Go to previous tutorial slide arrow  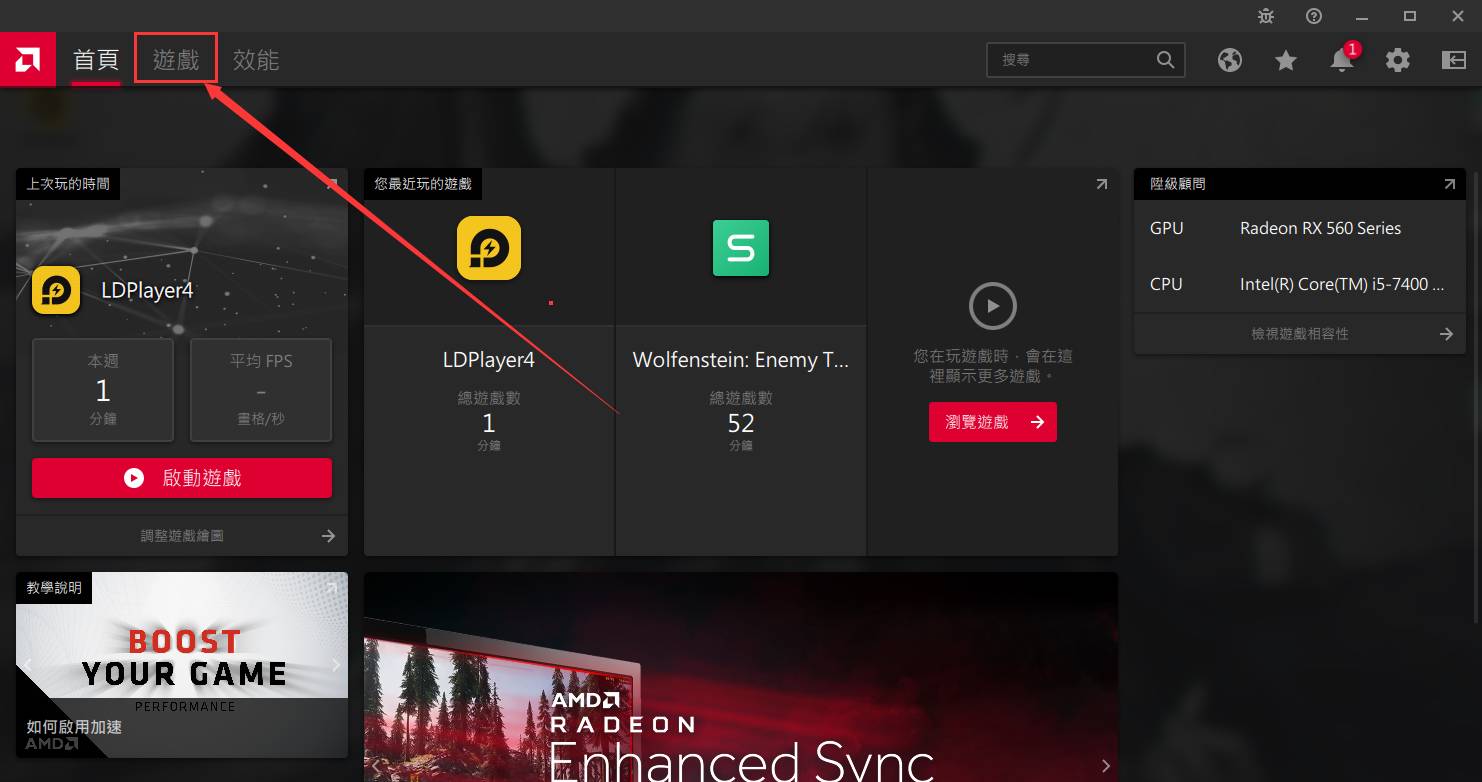29,665
